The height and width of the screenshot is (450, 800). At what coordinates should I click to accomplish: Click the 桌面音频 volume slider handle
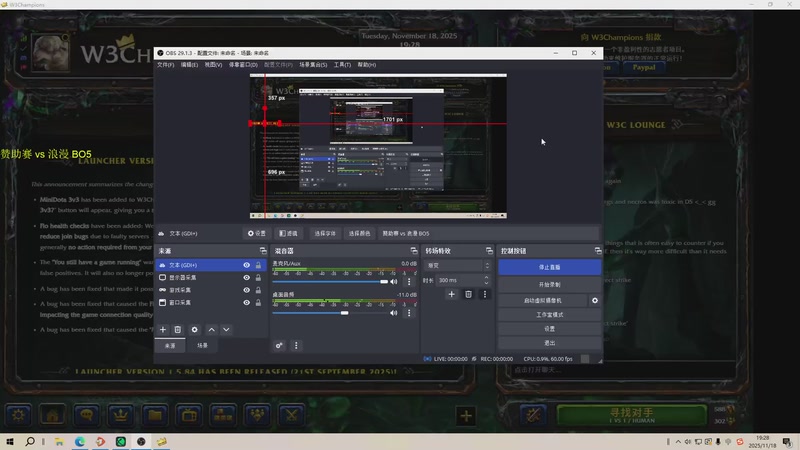(x=345, y=313)
